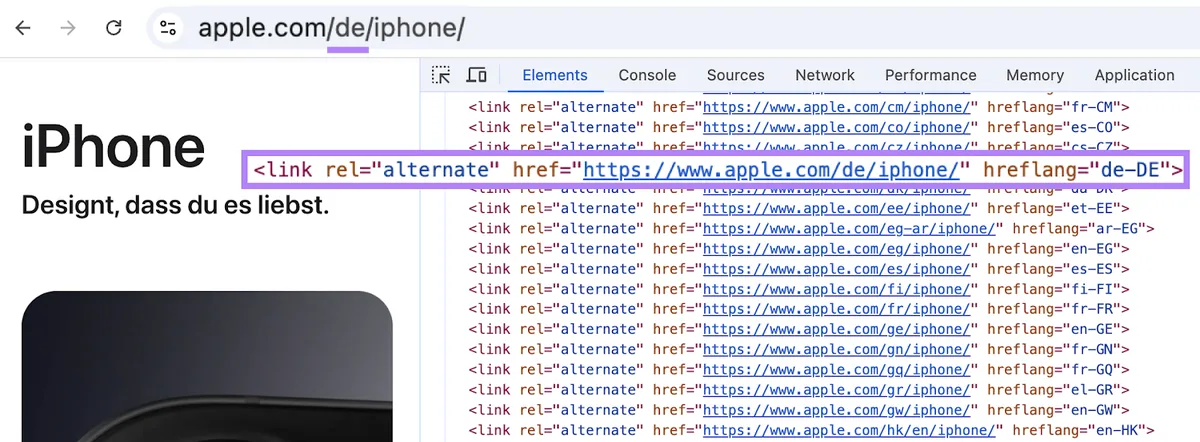The width and height of the screenshot is (1200, 442).
Task: Select the hreflang="fr-CM" attribute text
Action: click(x=1054, y=107)
